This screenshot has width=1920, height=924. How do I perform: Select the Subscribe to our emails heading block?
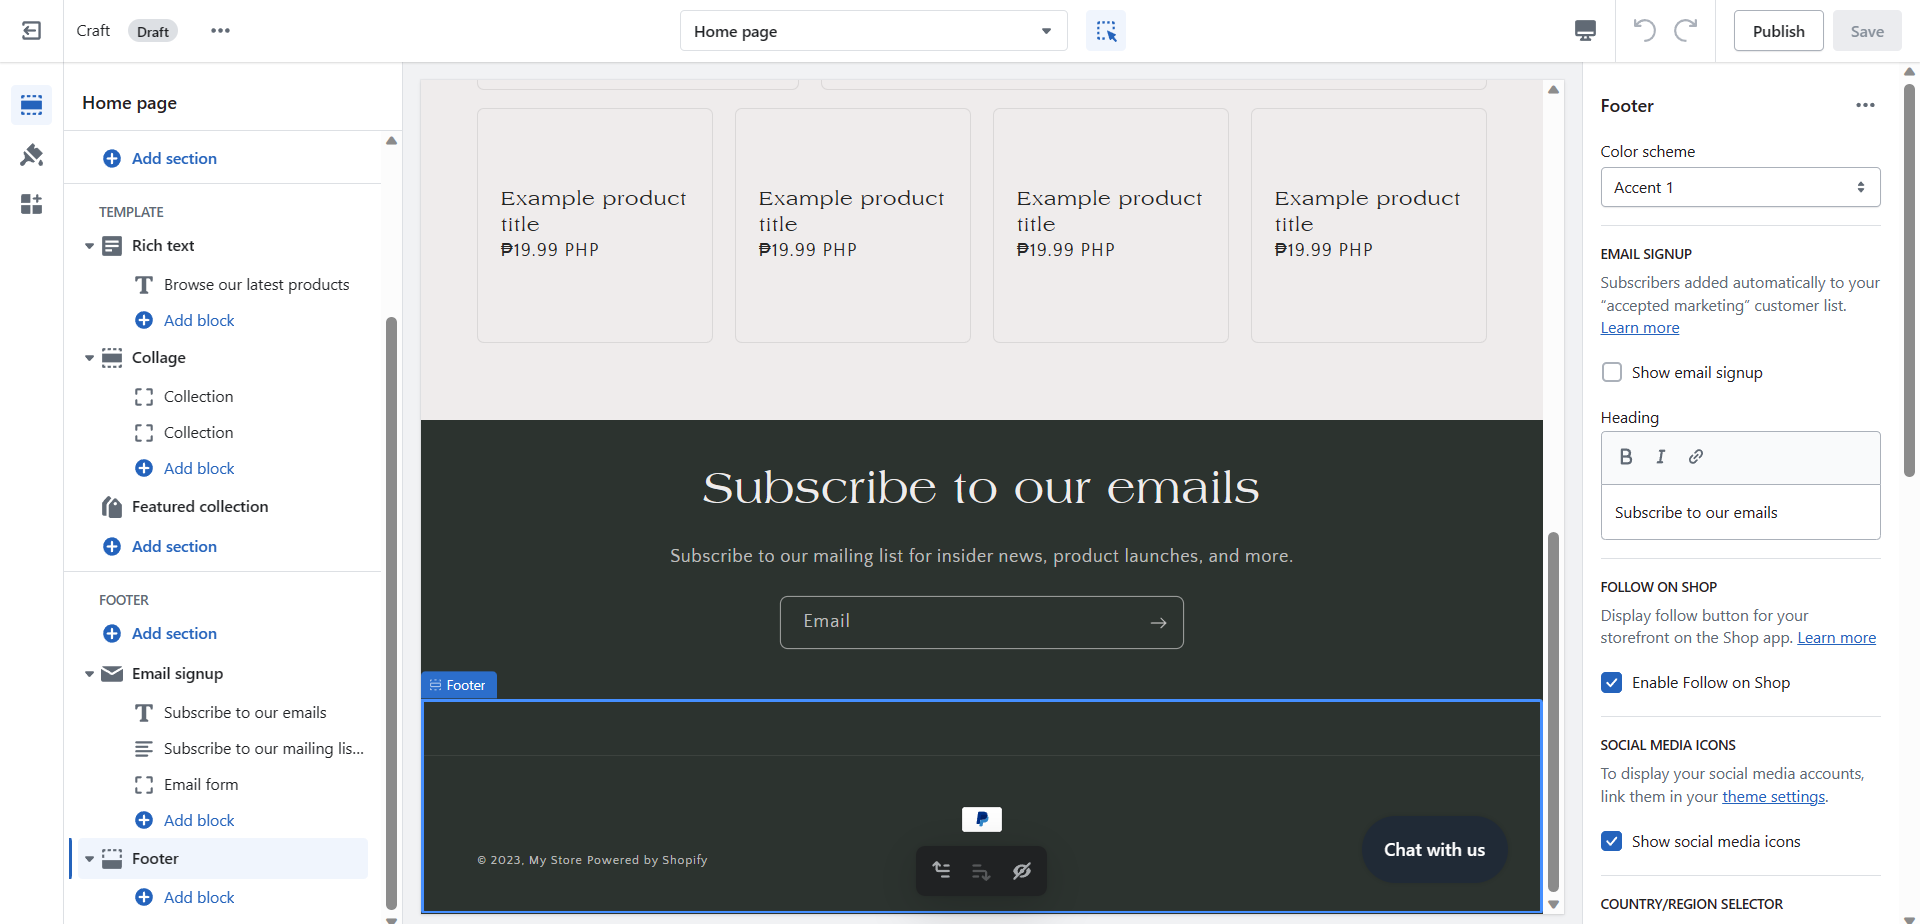(245, 713)
